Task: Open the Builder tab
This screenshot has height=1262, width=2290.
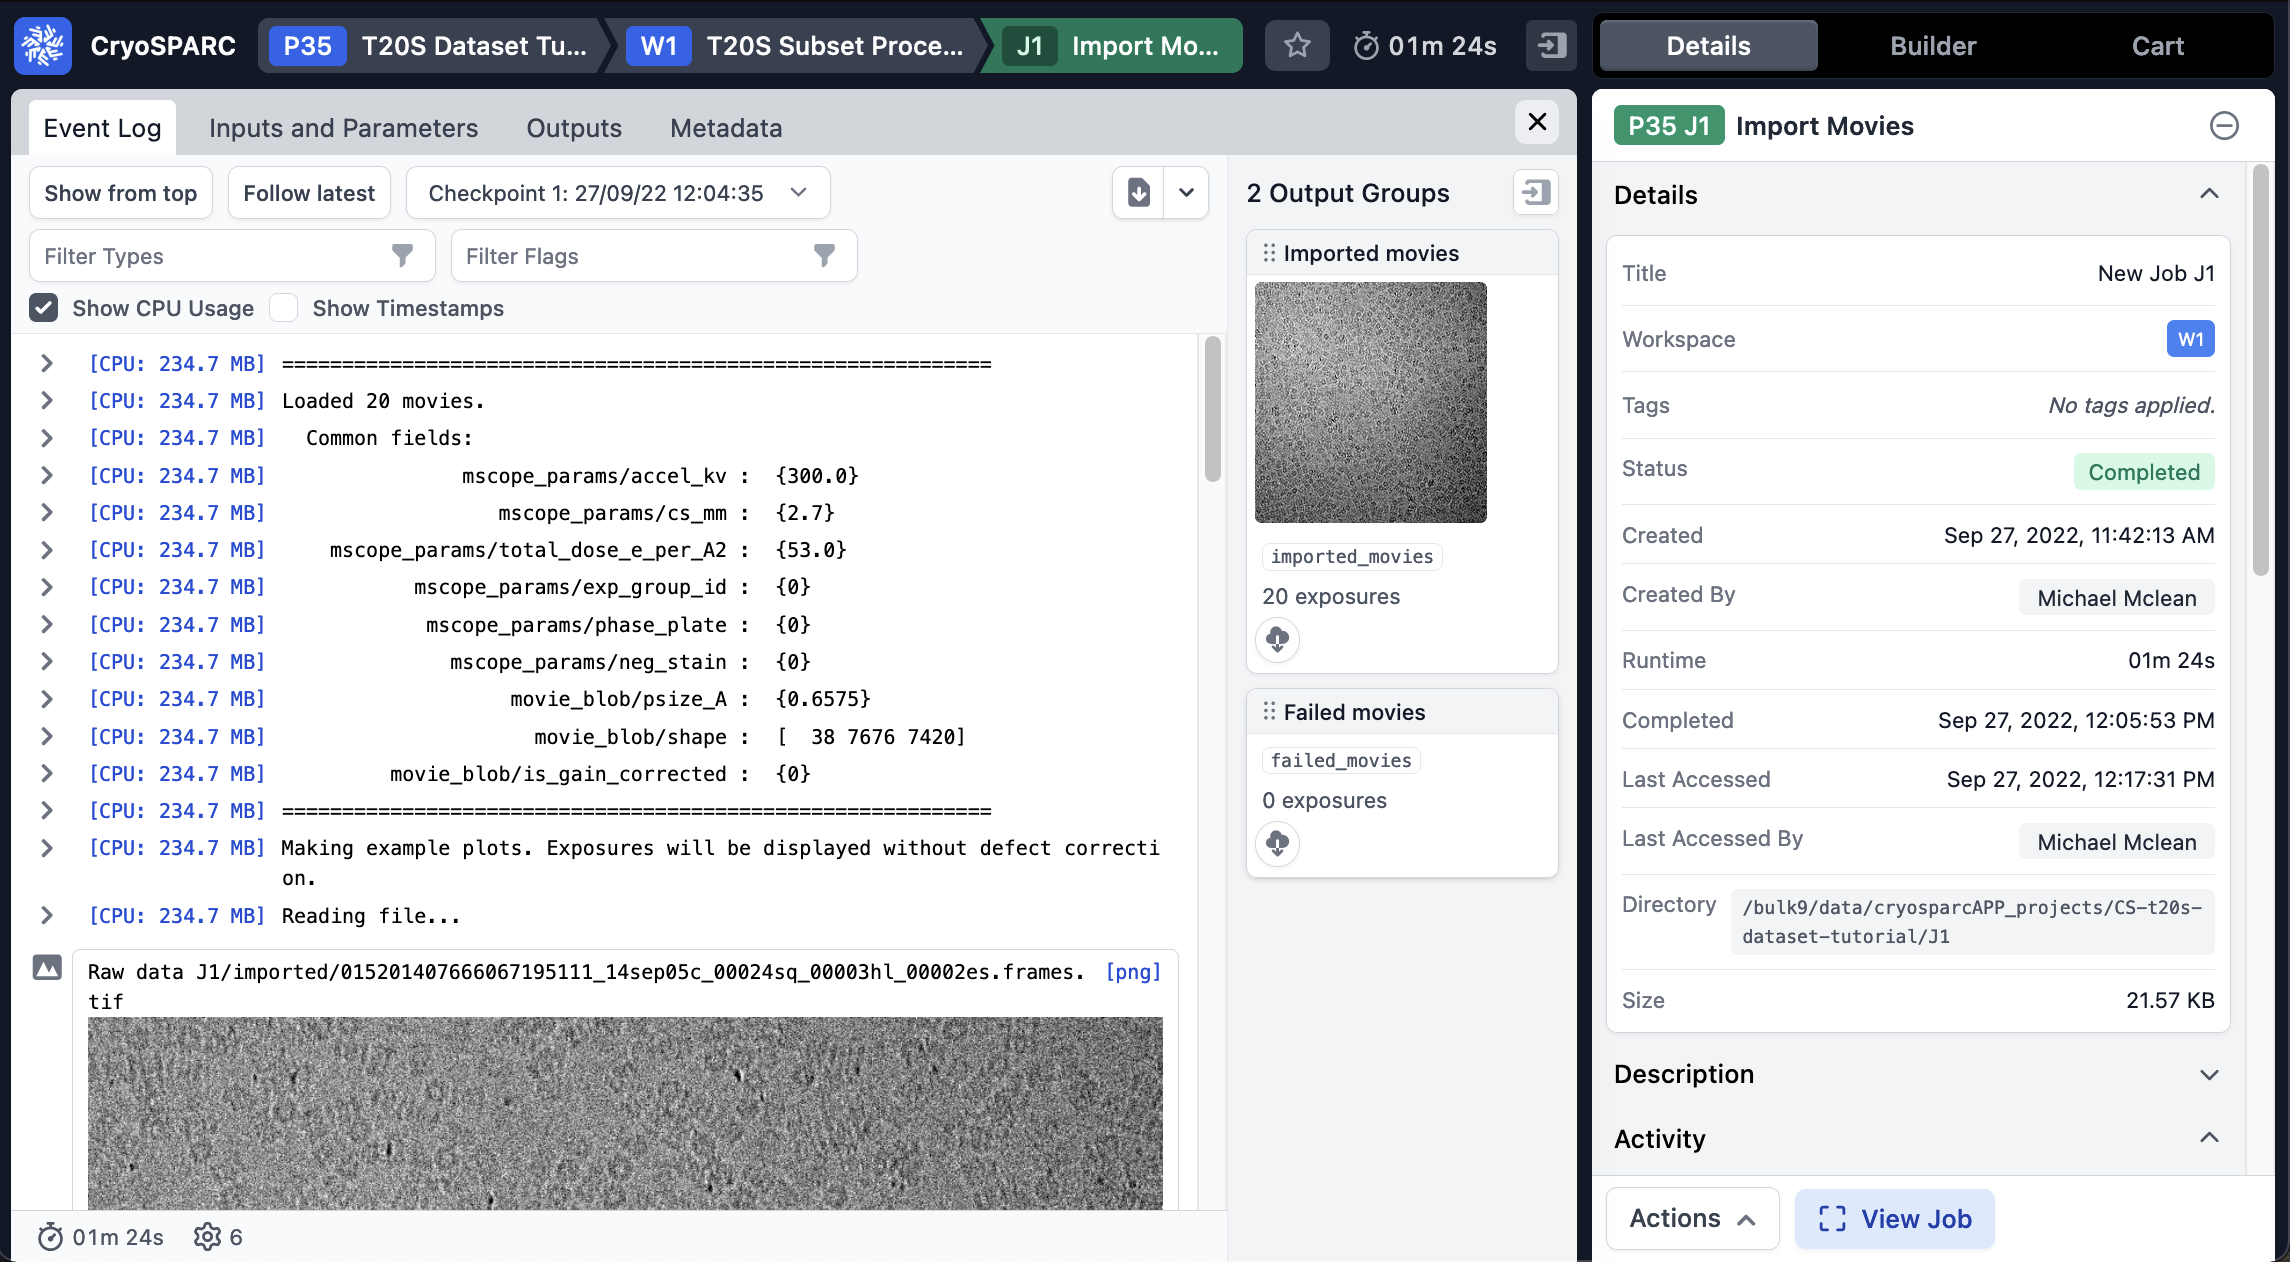Action: [x=1932, y=46]
